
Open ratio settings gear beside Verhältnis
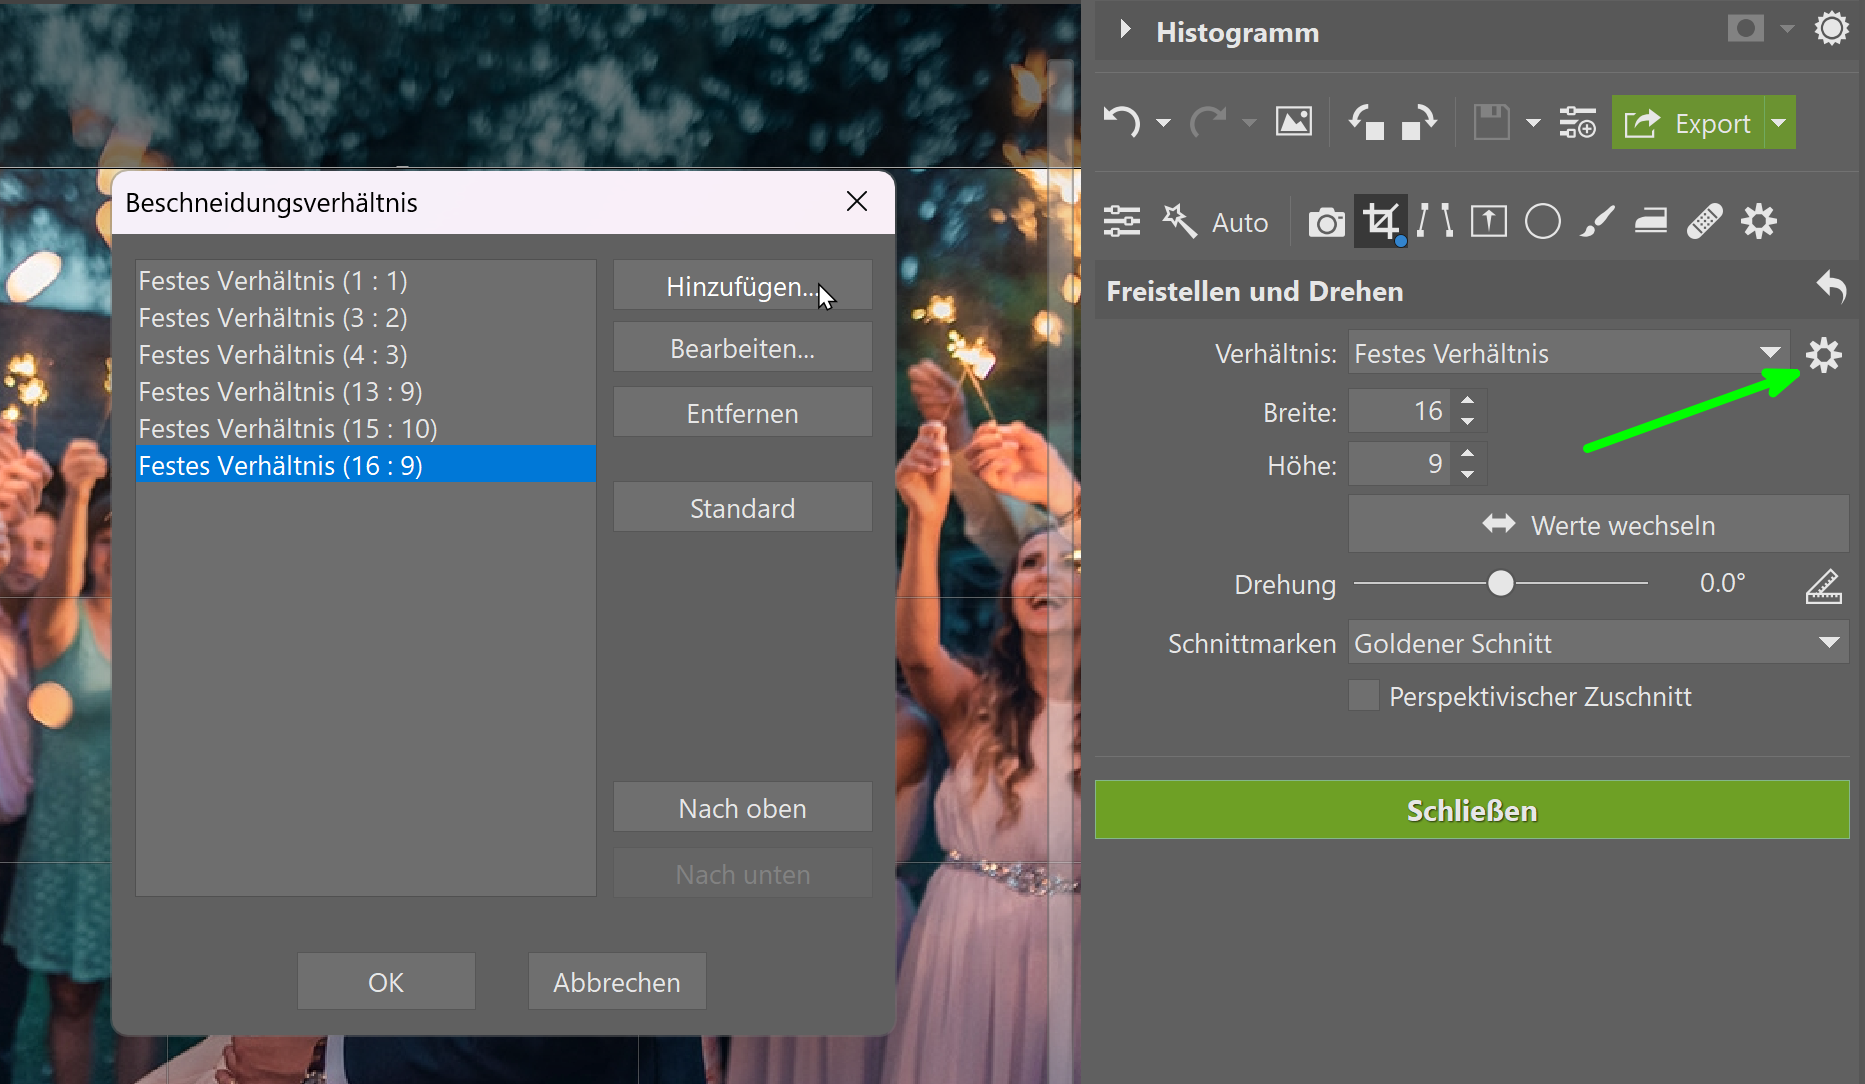click(1824, 354)
